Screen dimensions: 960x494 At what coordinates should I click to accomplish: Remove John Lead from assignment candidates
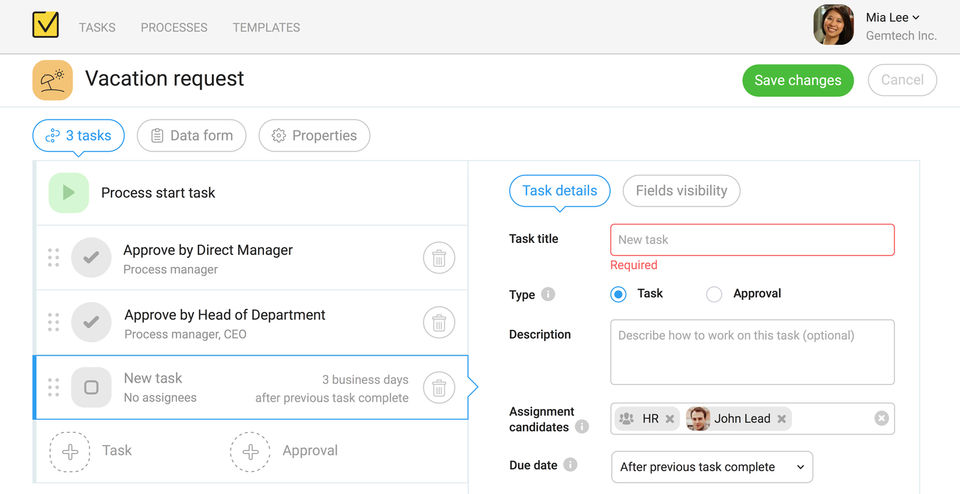(x=782, y=419)
